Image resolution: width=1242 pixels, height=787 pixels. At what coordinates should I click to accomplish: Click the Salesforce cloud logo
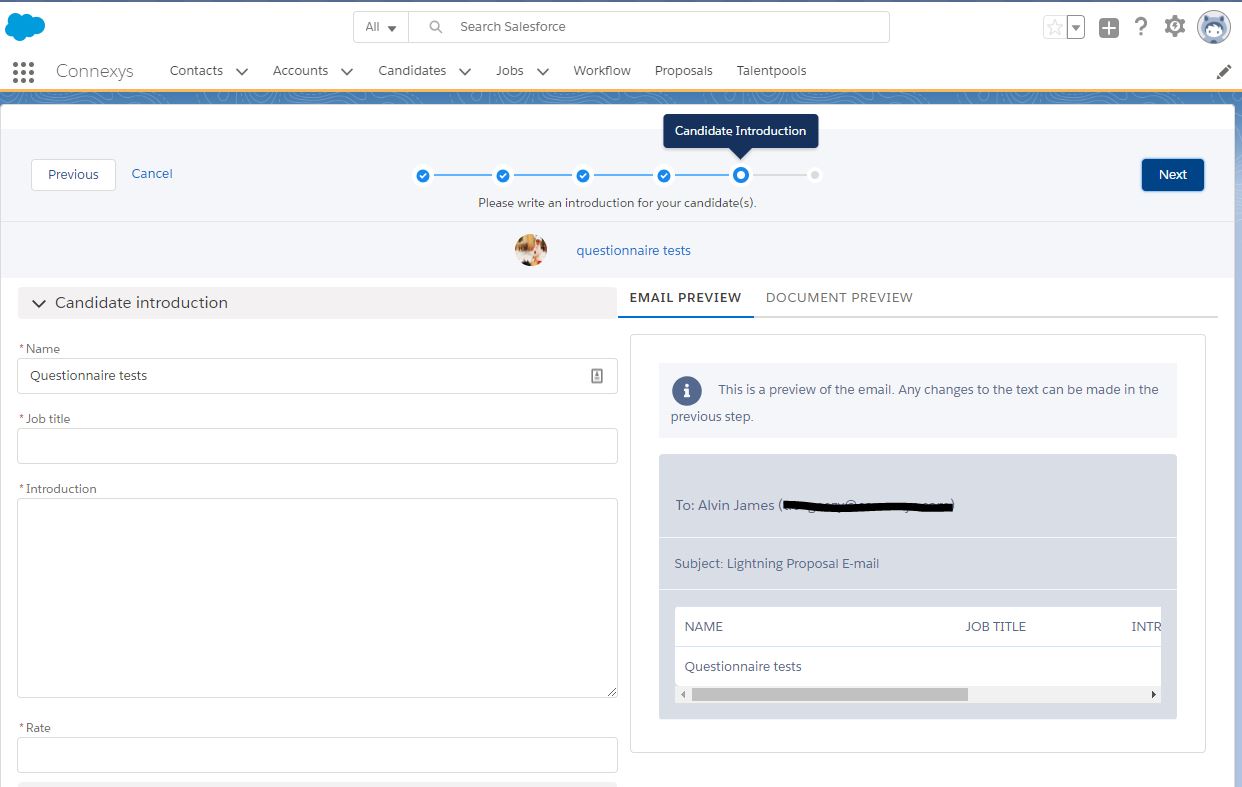point(25,27)
